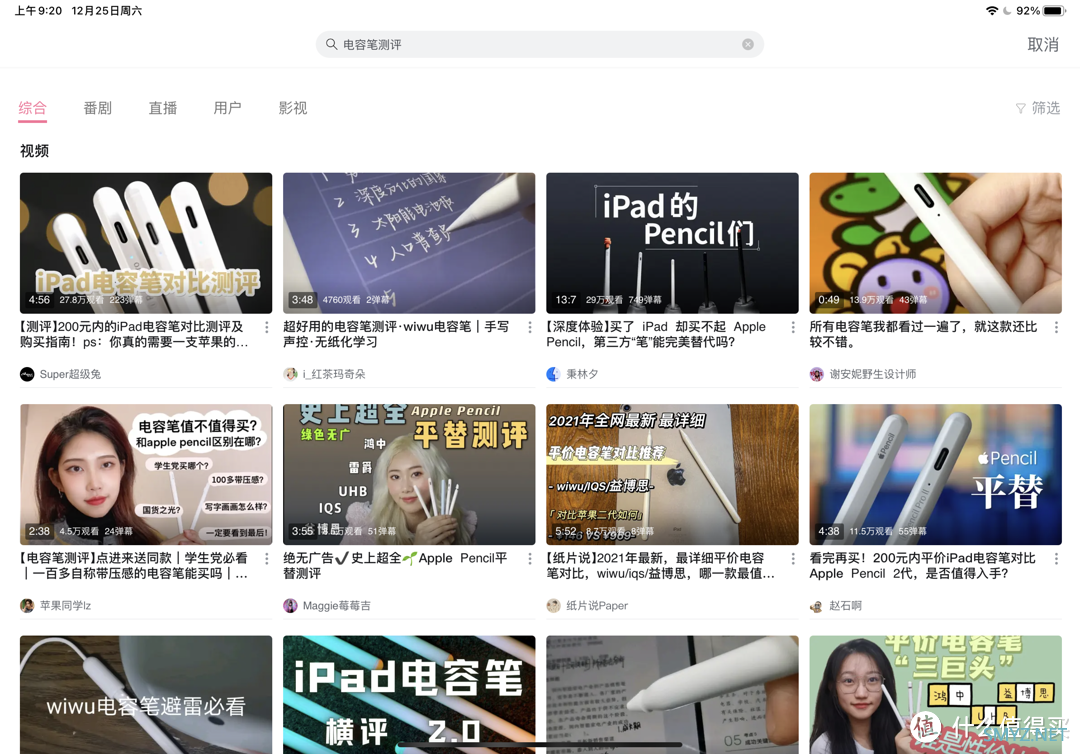Open more options for the 纸片说 2021年最新 video
The height and width of the screenshot is (754, 1080).
[x=793, y=558]
